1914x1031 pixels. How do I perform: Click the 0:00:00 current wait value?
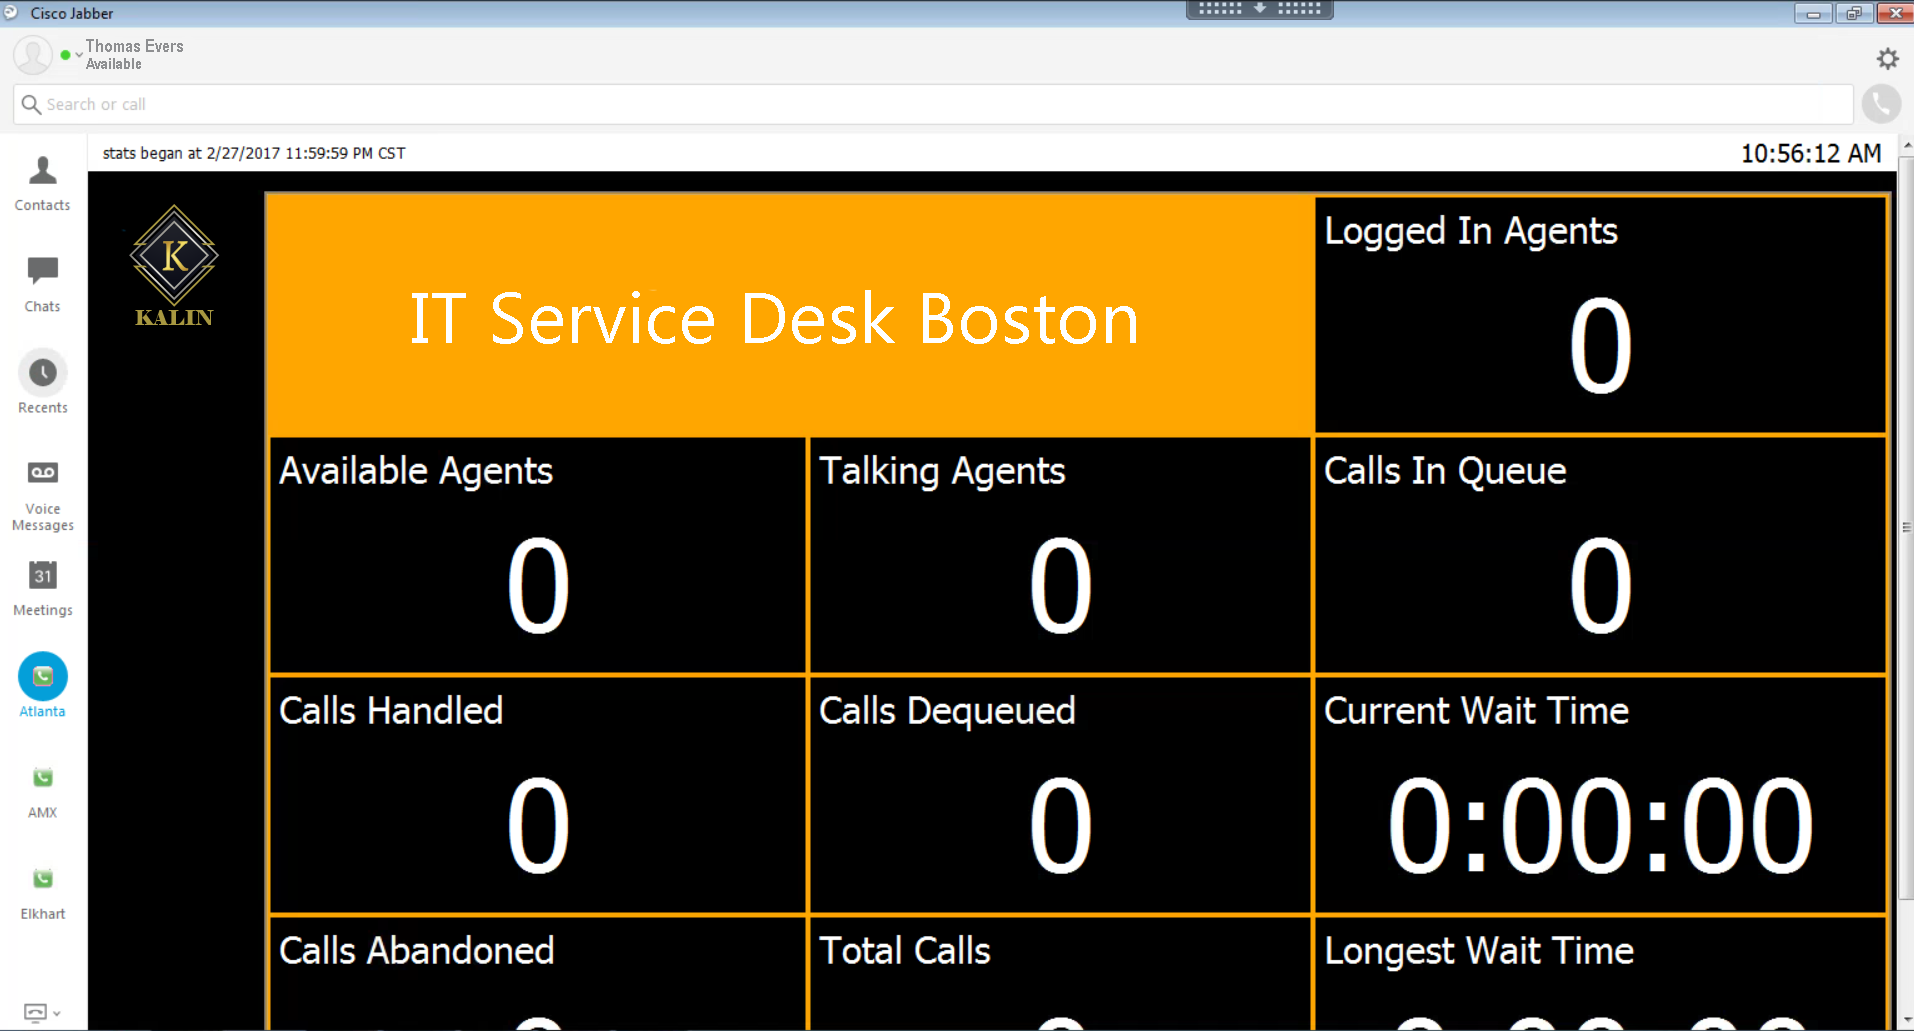tap(1600, 826)
